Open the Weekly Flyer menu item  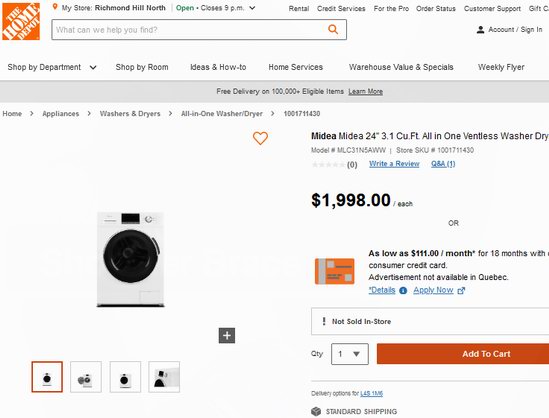pos(501,67)
